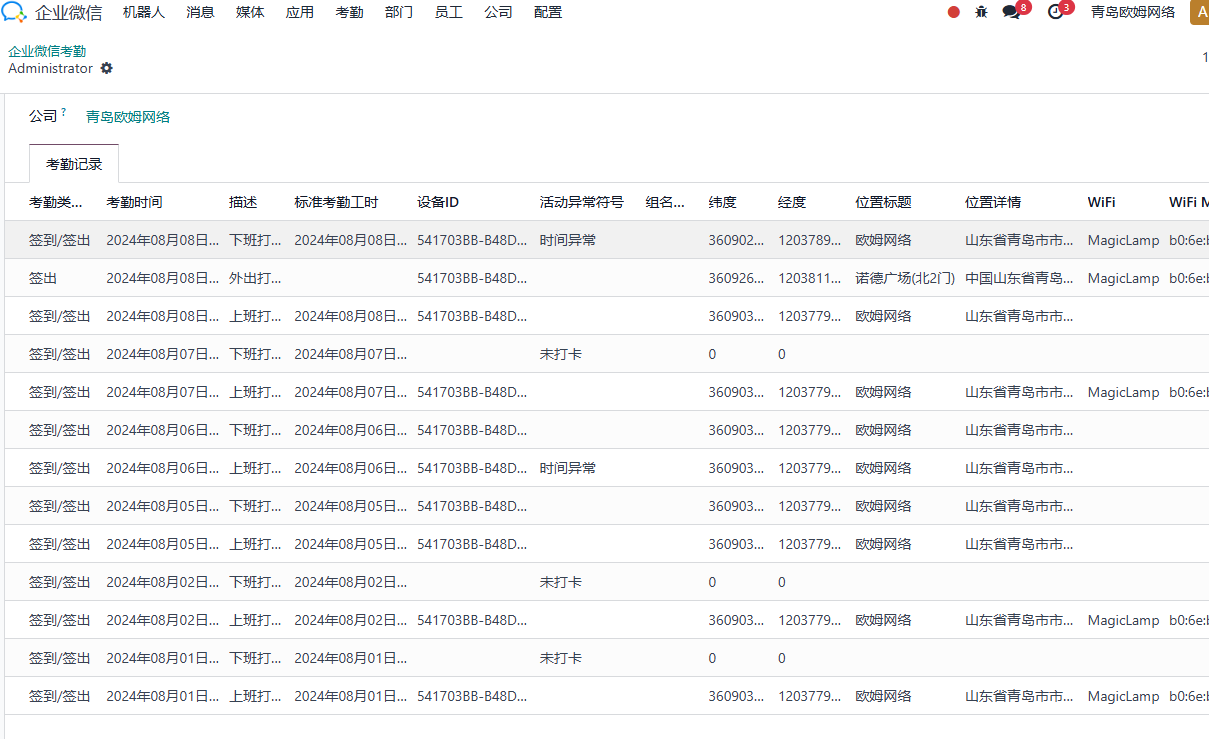This screenshot has width=1209, height=739.
Task: Open the chat messages icon with badge 8
Action: coord(1012,12)
